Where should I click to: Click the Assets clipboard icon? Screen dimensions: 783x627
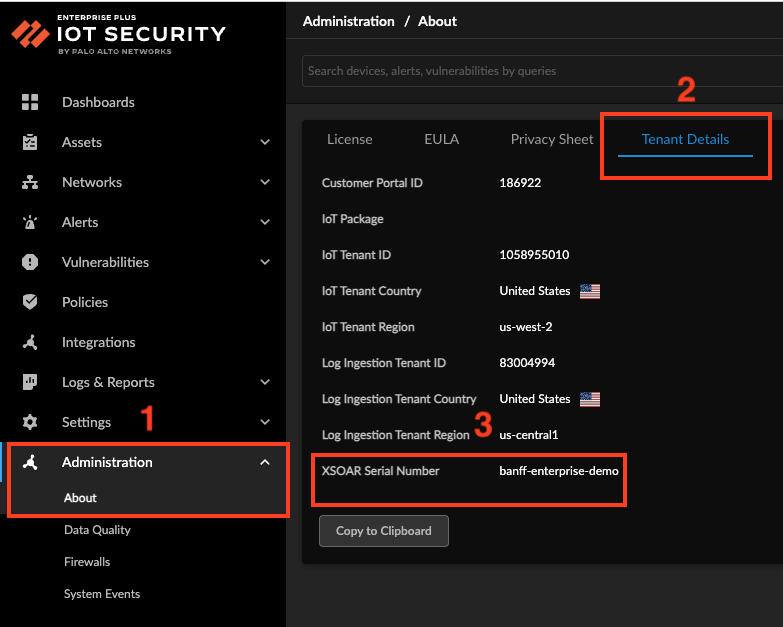30,142
